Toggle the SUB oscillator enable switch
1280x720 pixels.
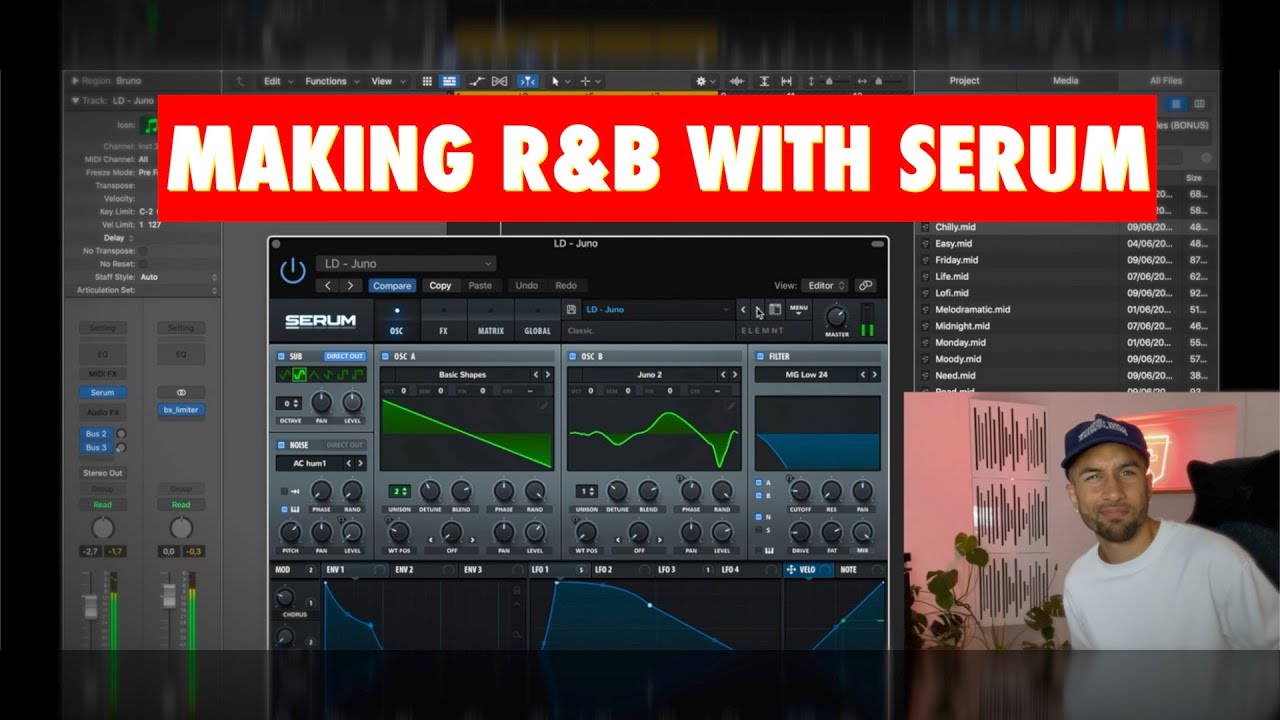(x=282, y=356)
